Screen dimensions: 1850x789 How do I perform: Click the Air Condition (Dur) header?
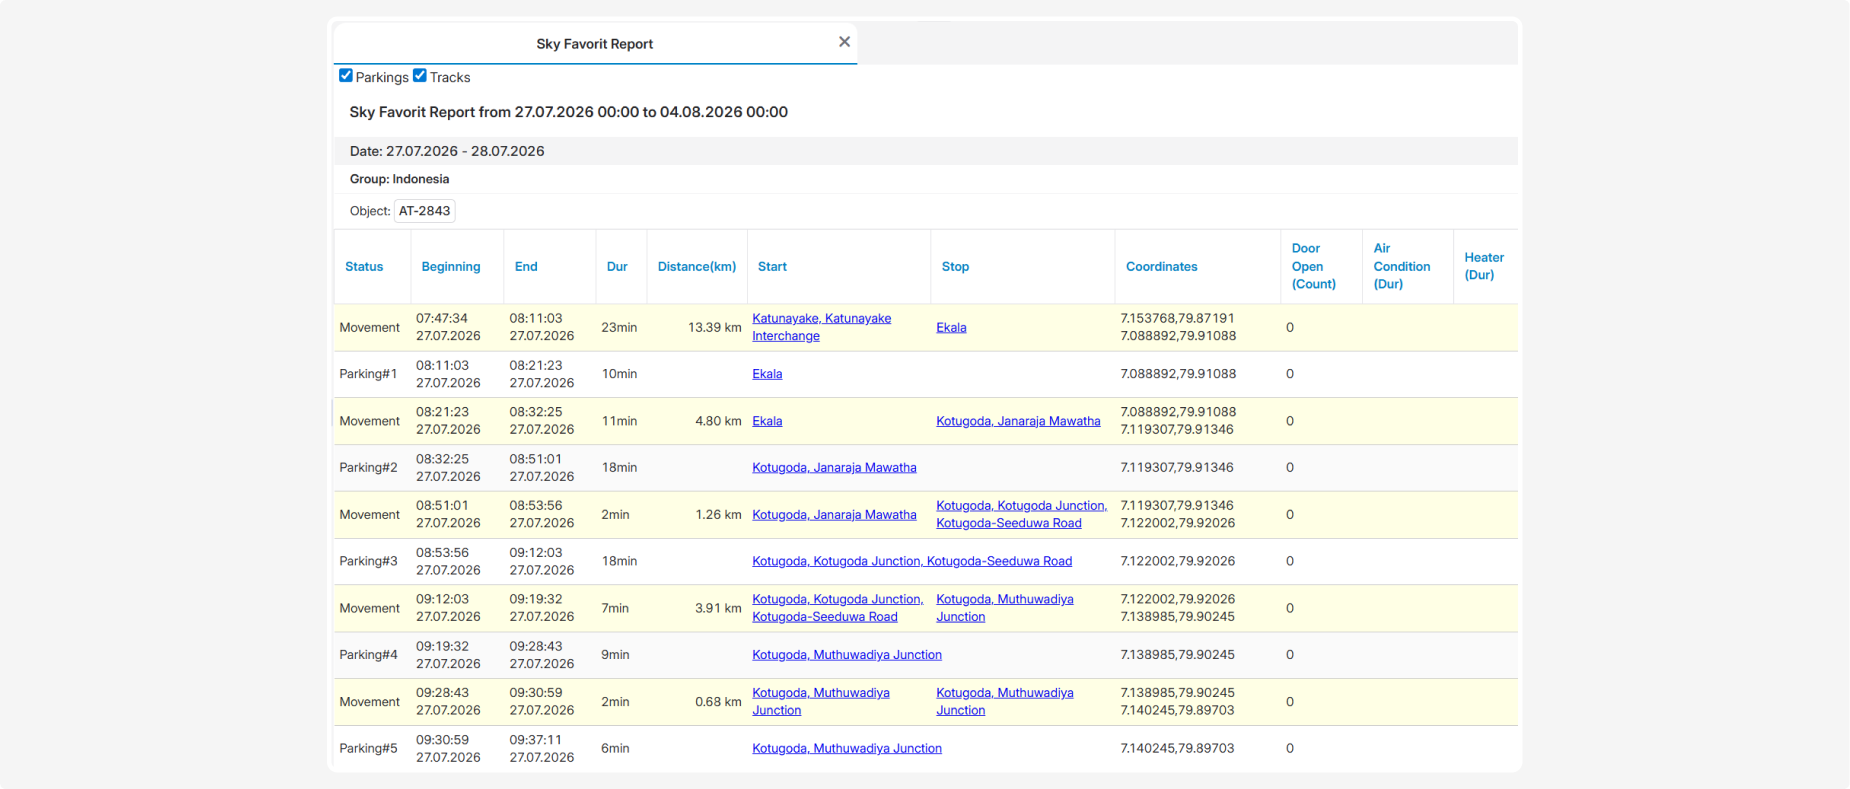click(x=1401, y=266)
